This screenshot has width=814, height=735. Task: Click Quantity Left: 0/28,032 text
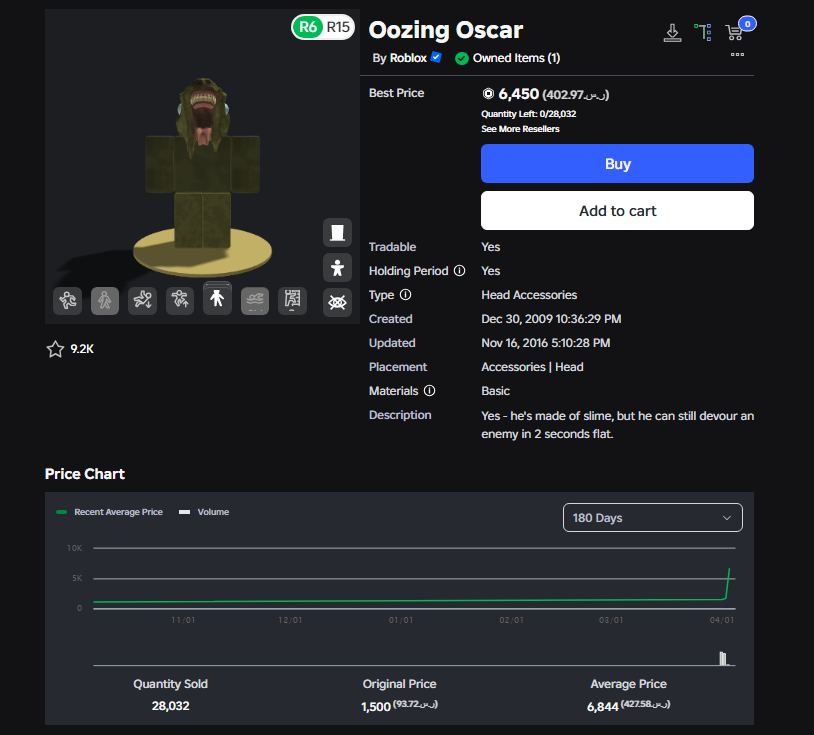tap(528, 114)
